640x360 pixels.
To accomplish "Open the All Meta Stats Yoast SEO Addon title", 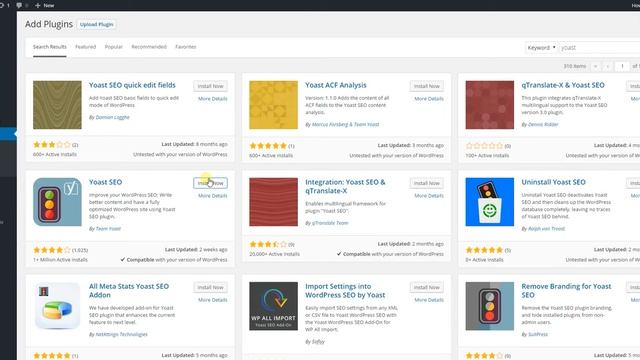I will [x=129, y=291].
